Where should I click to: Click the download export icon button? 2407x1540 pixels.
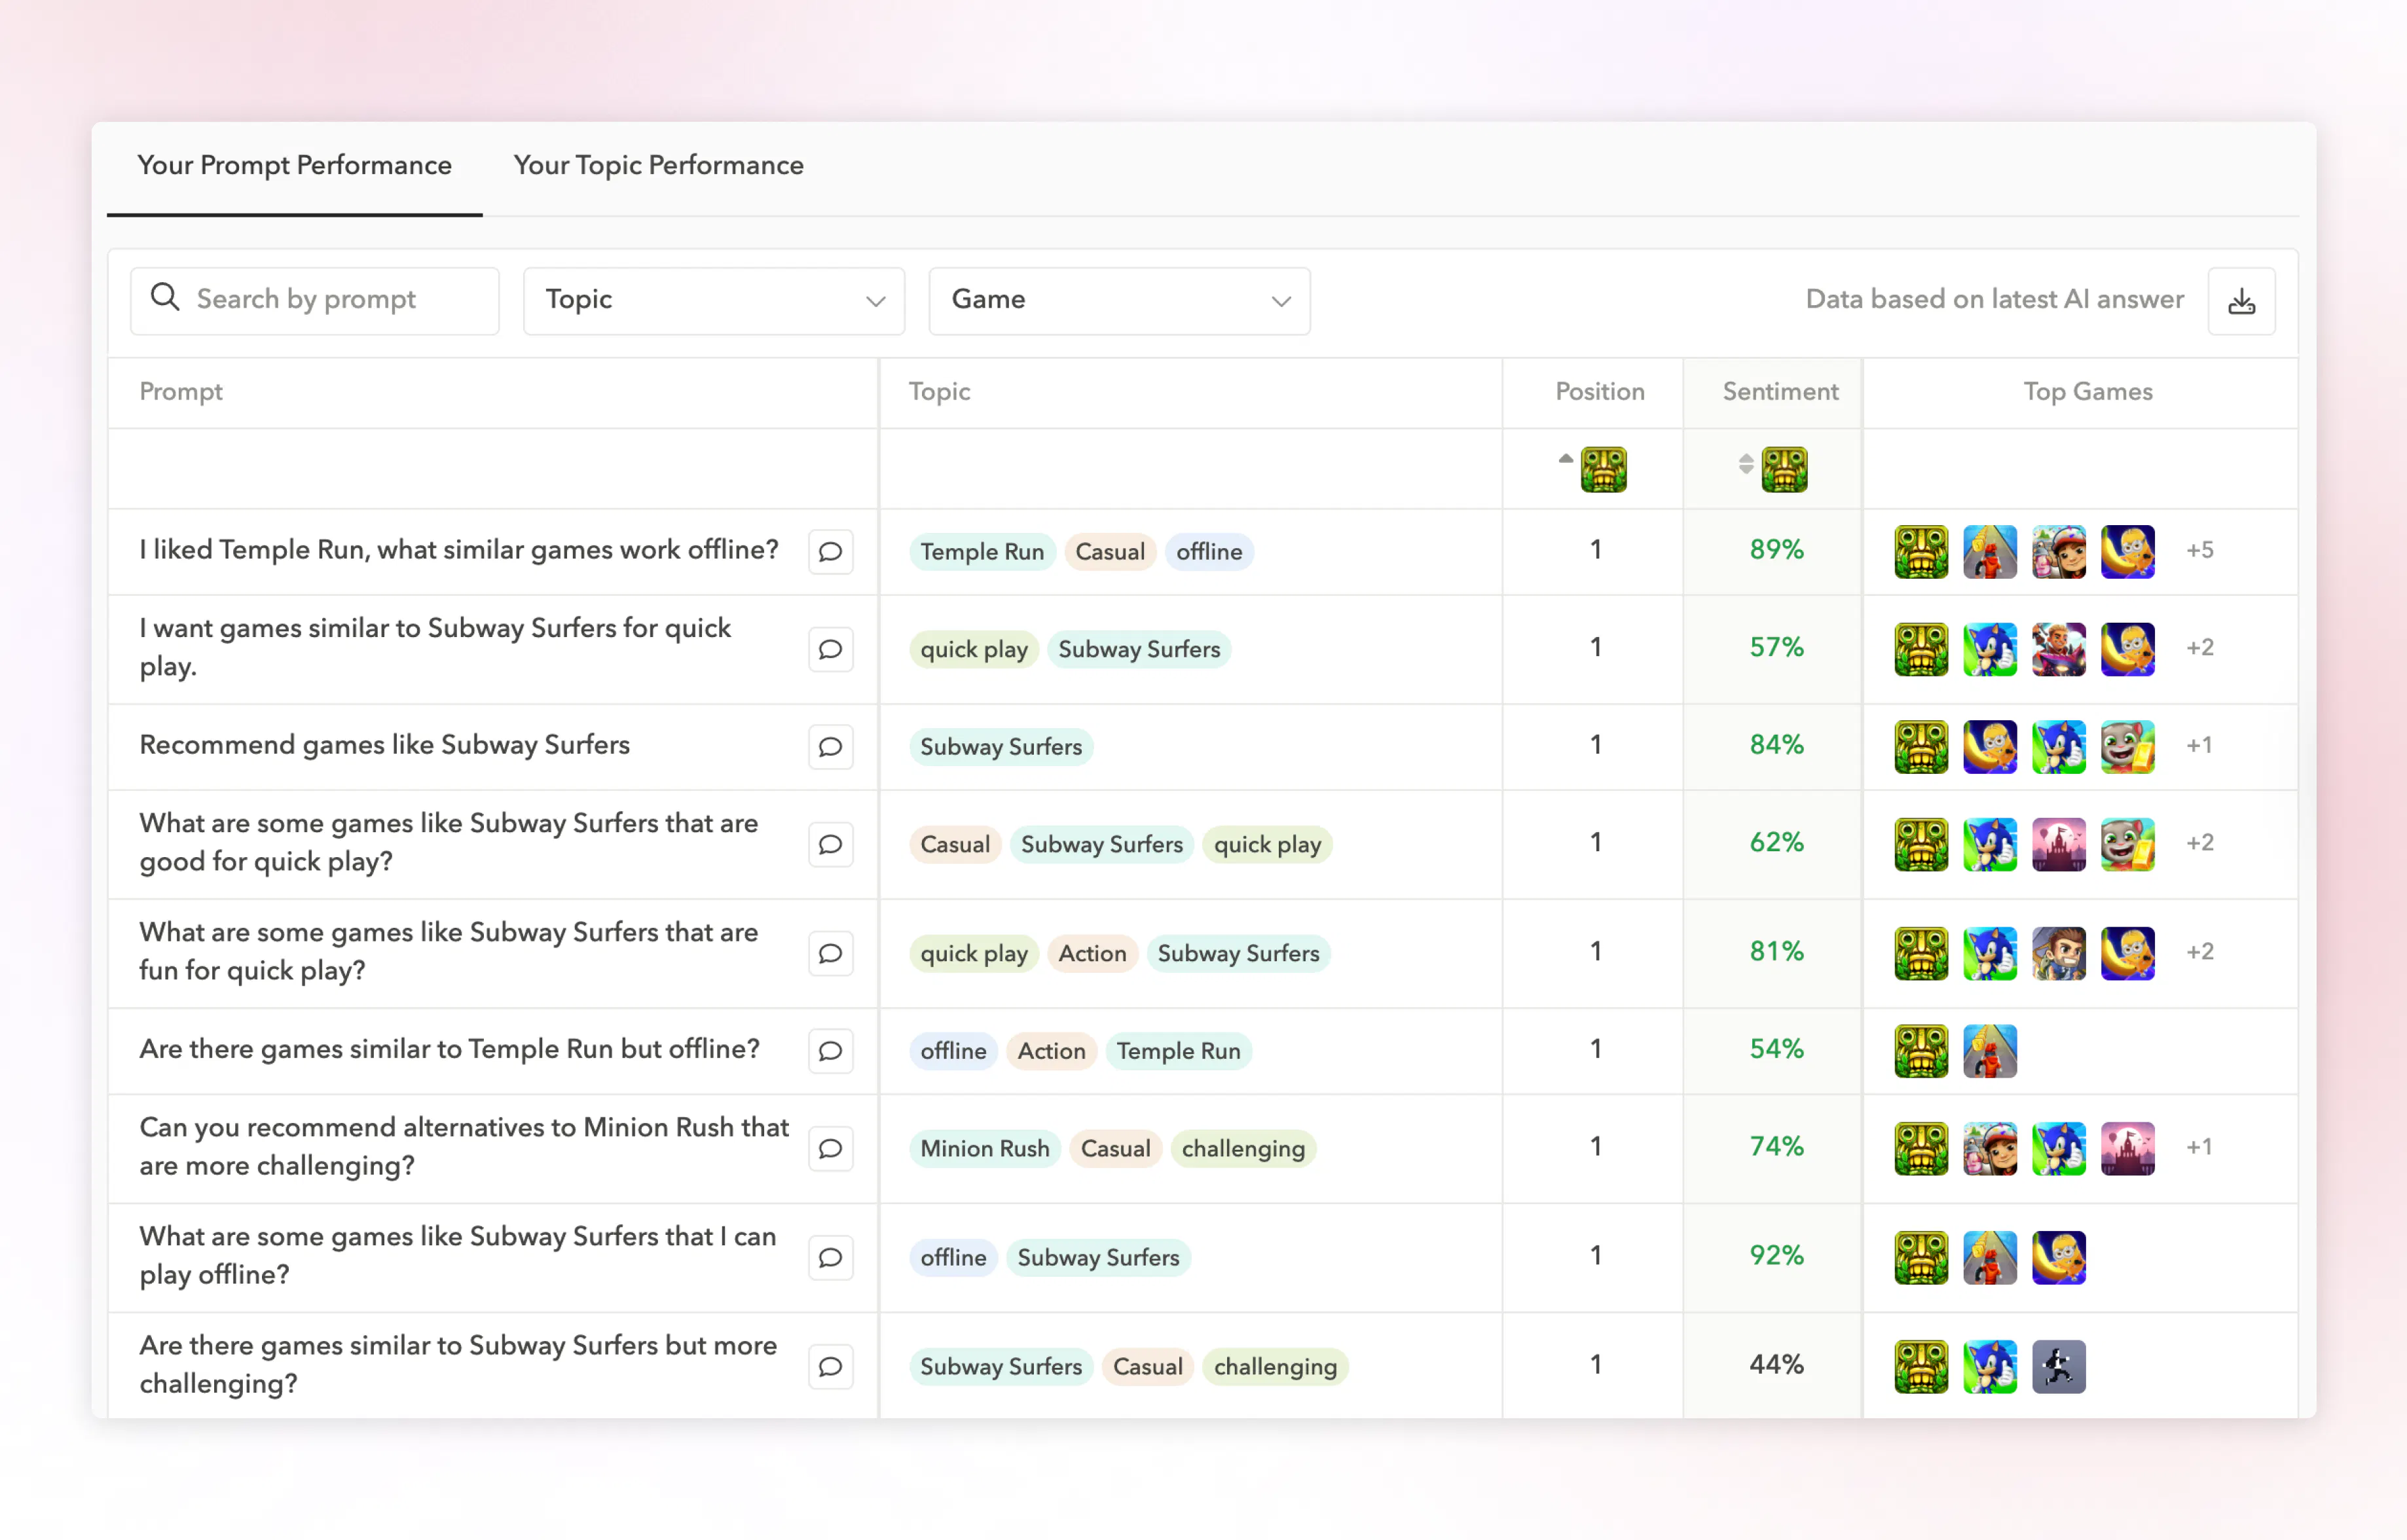[x=2241, y=300]
